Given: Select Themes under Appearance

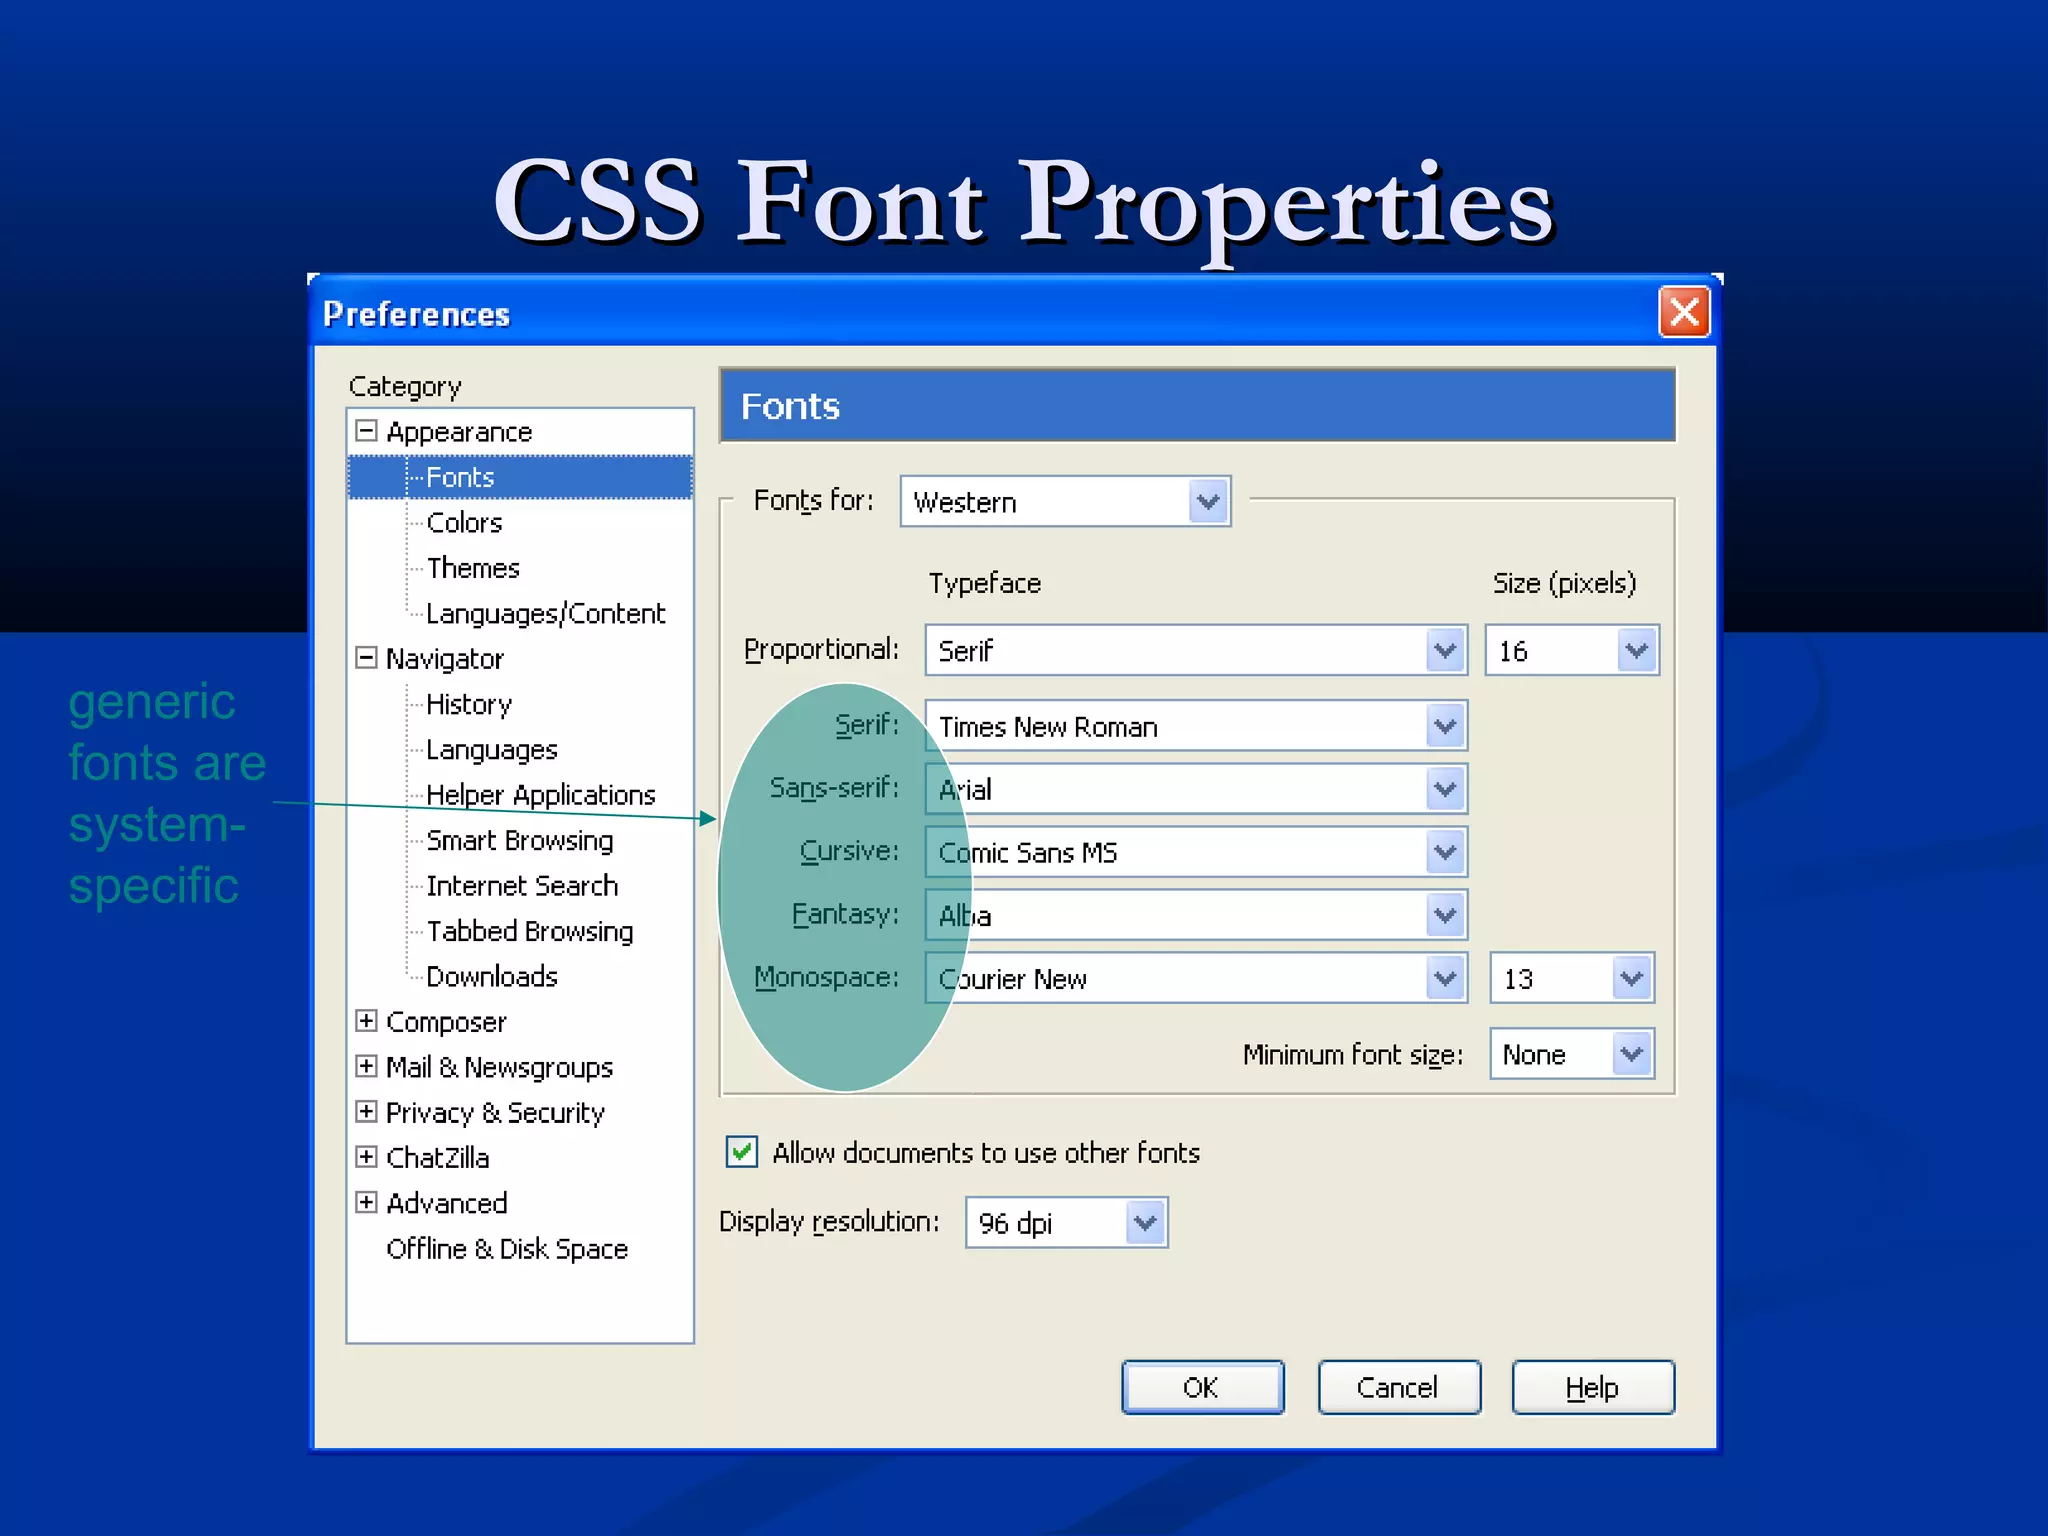Looking at the screenshot, I should [473, 568].
